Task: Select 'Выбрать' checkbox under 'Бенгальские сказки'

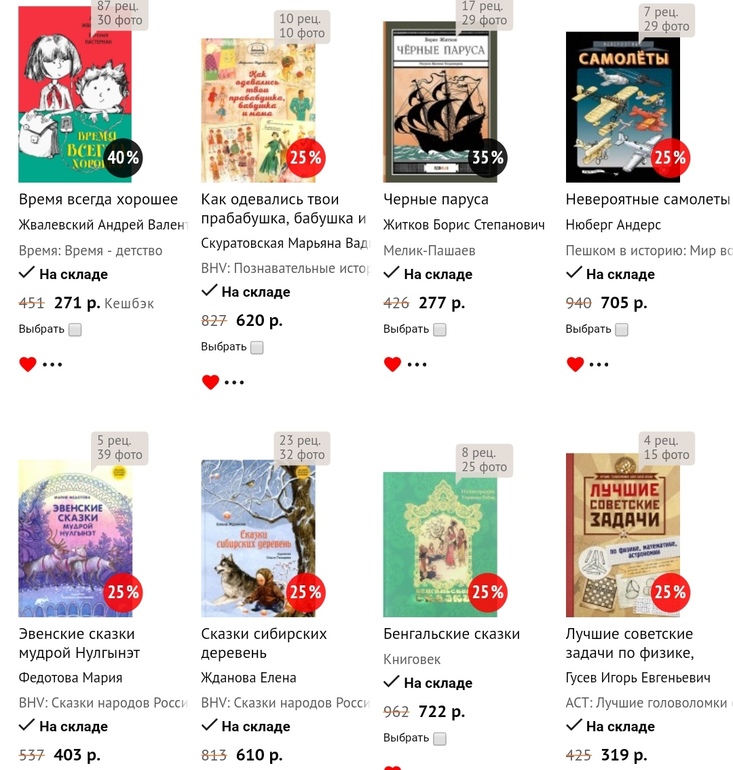Action: pos(440,739)
